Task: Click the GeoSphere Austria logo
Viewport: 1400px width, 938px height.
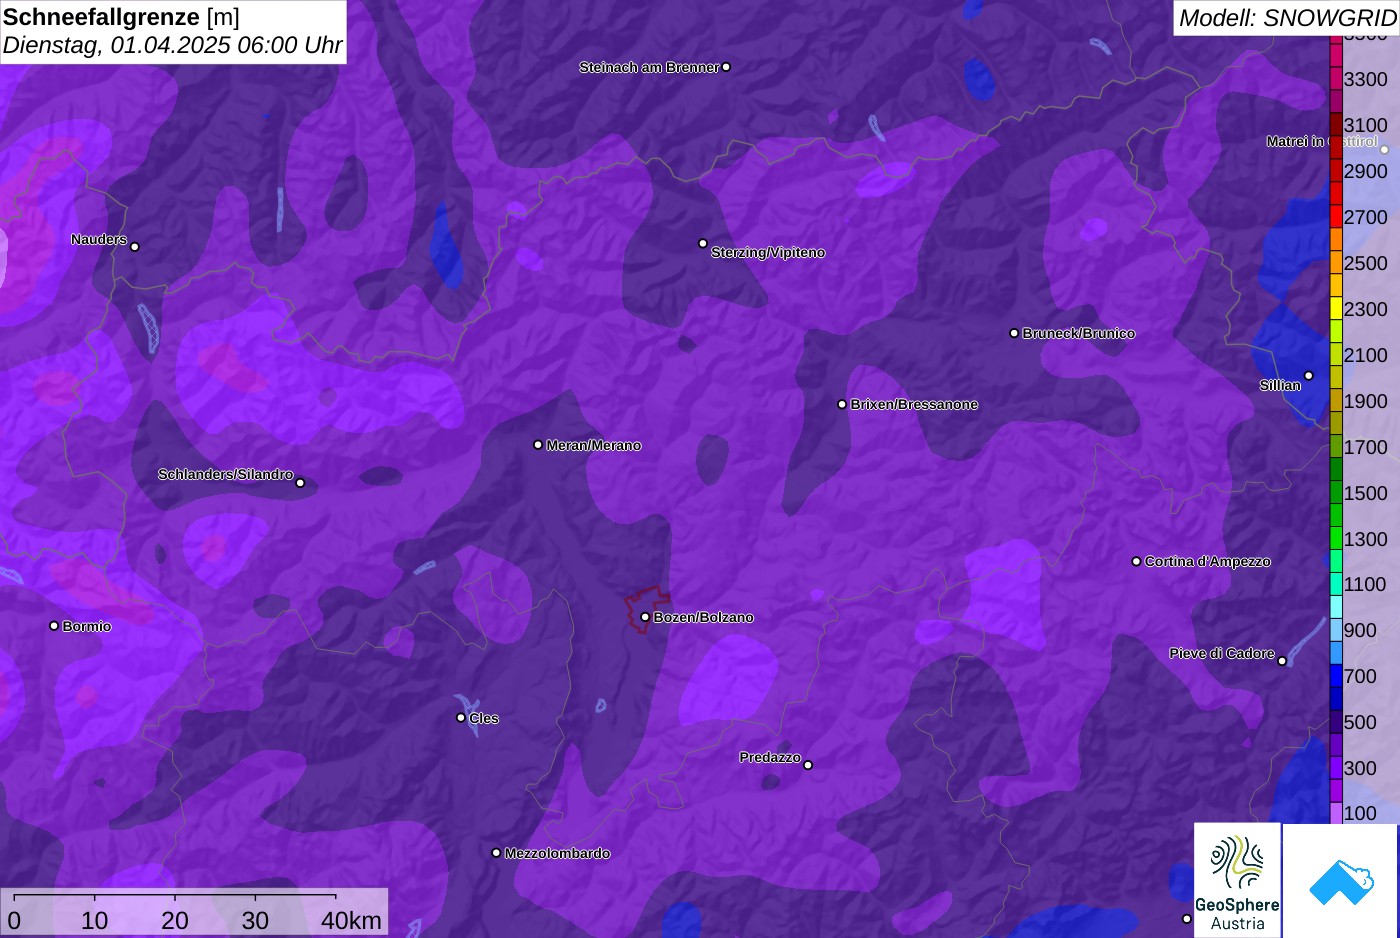Action: (1237, 881)
